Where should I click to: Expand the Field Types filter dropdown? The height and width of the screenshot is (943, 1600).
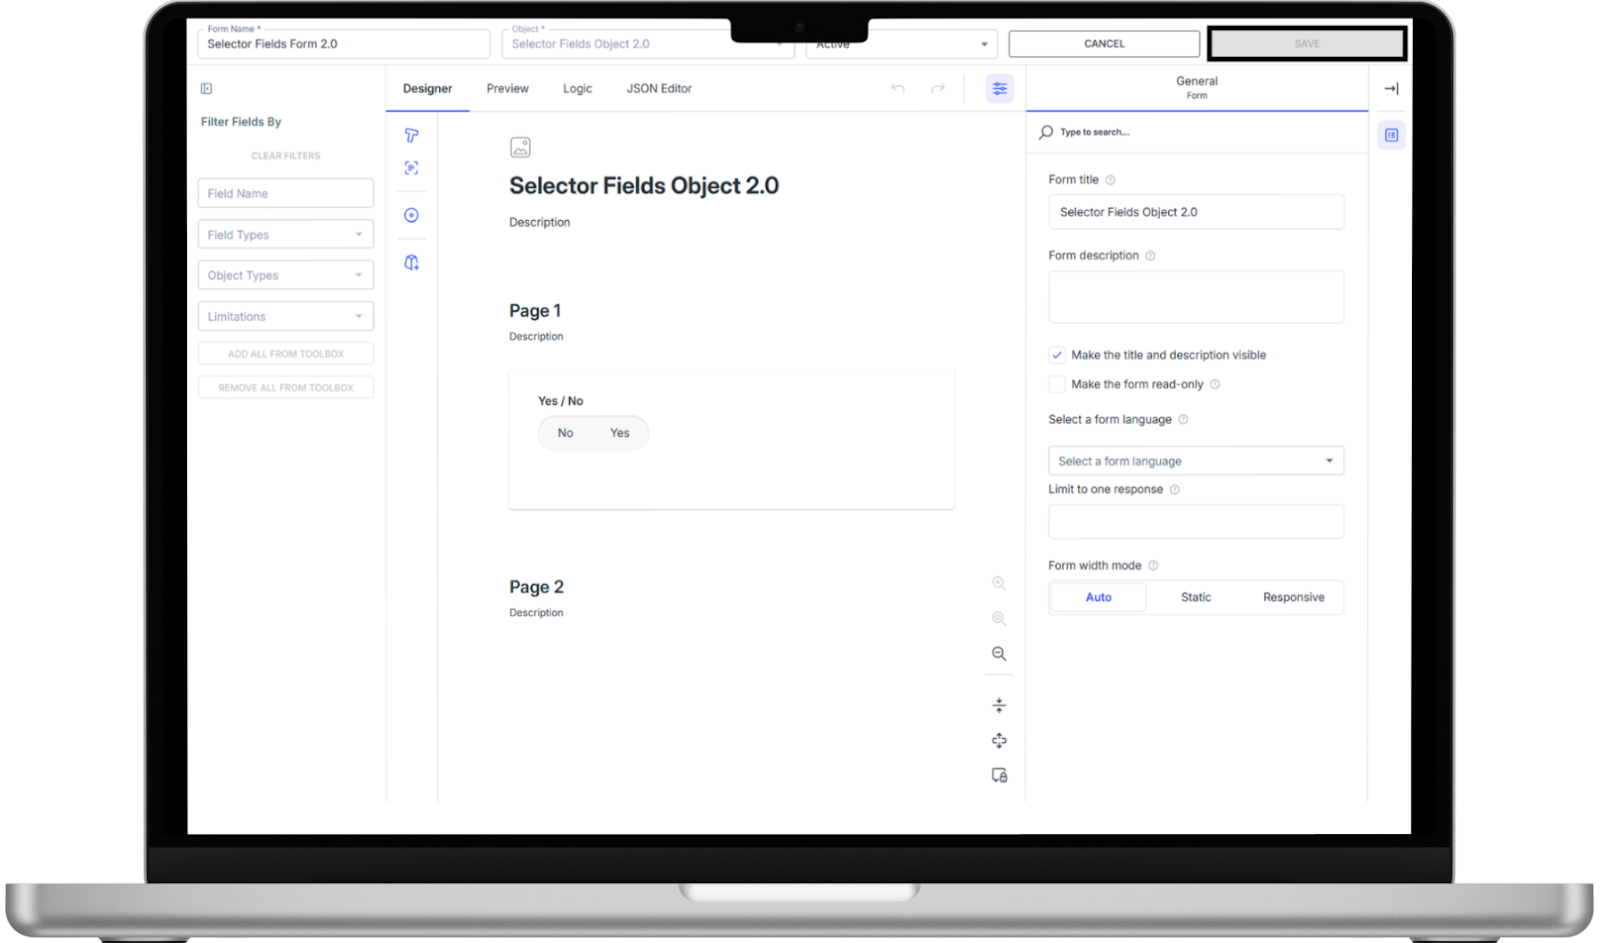click(x=285, y=235)
